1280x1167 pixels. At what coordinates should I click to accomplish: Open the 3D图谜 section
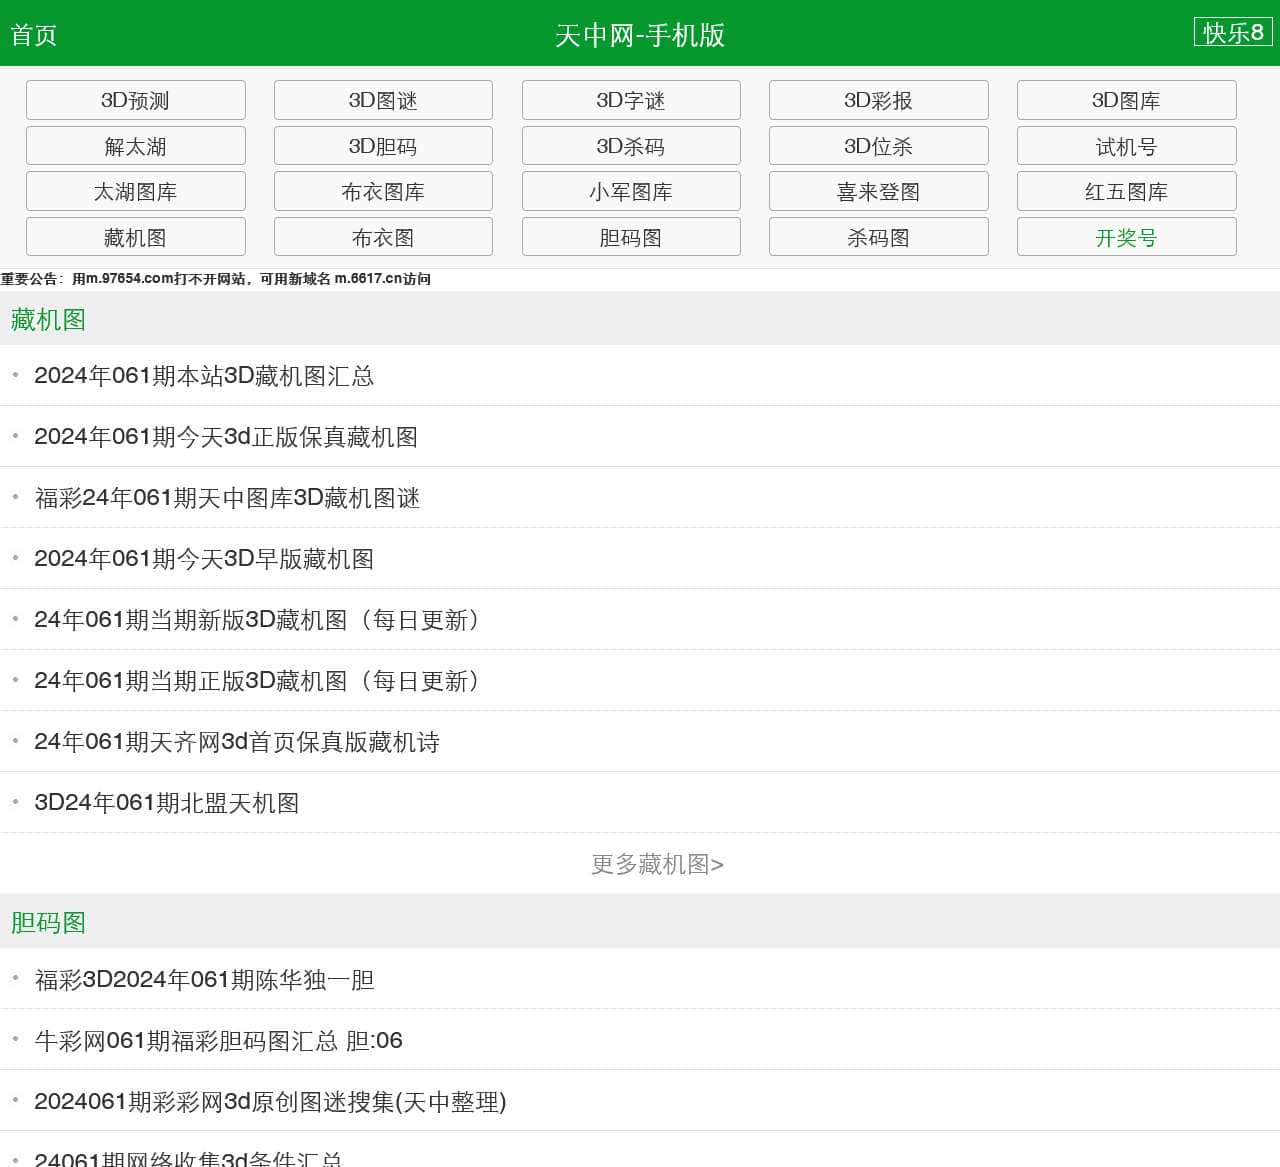point(383,100)
